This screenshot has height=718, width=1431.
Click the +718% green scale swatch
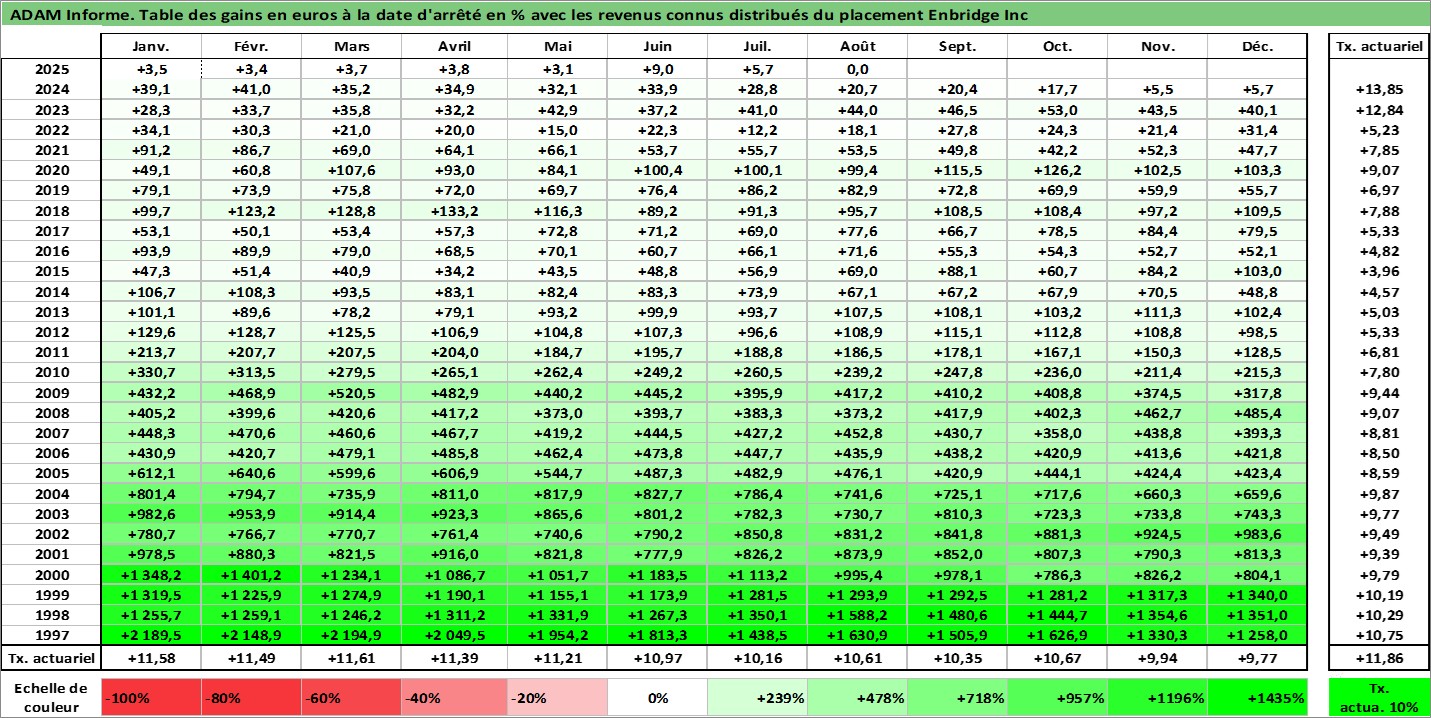click(957, 698)
